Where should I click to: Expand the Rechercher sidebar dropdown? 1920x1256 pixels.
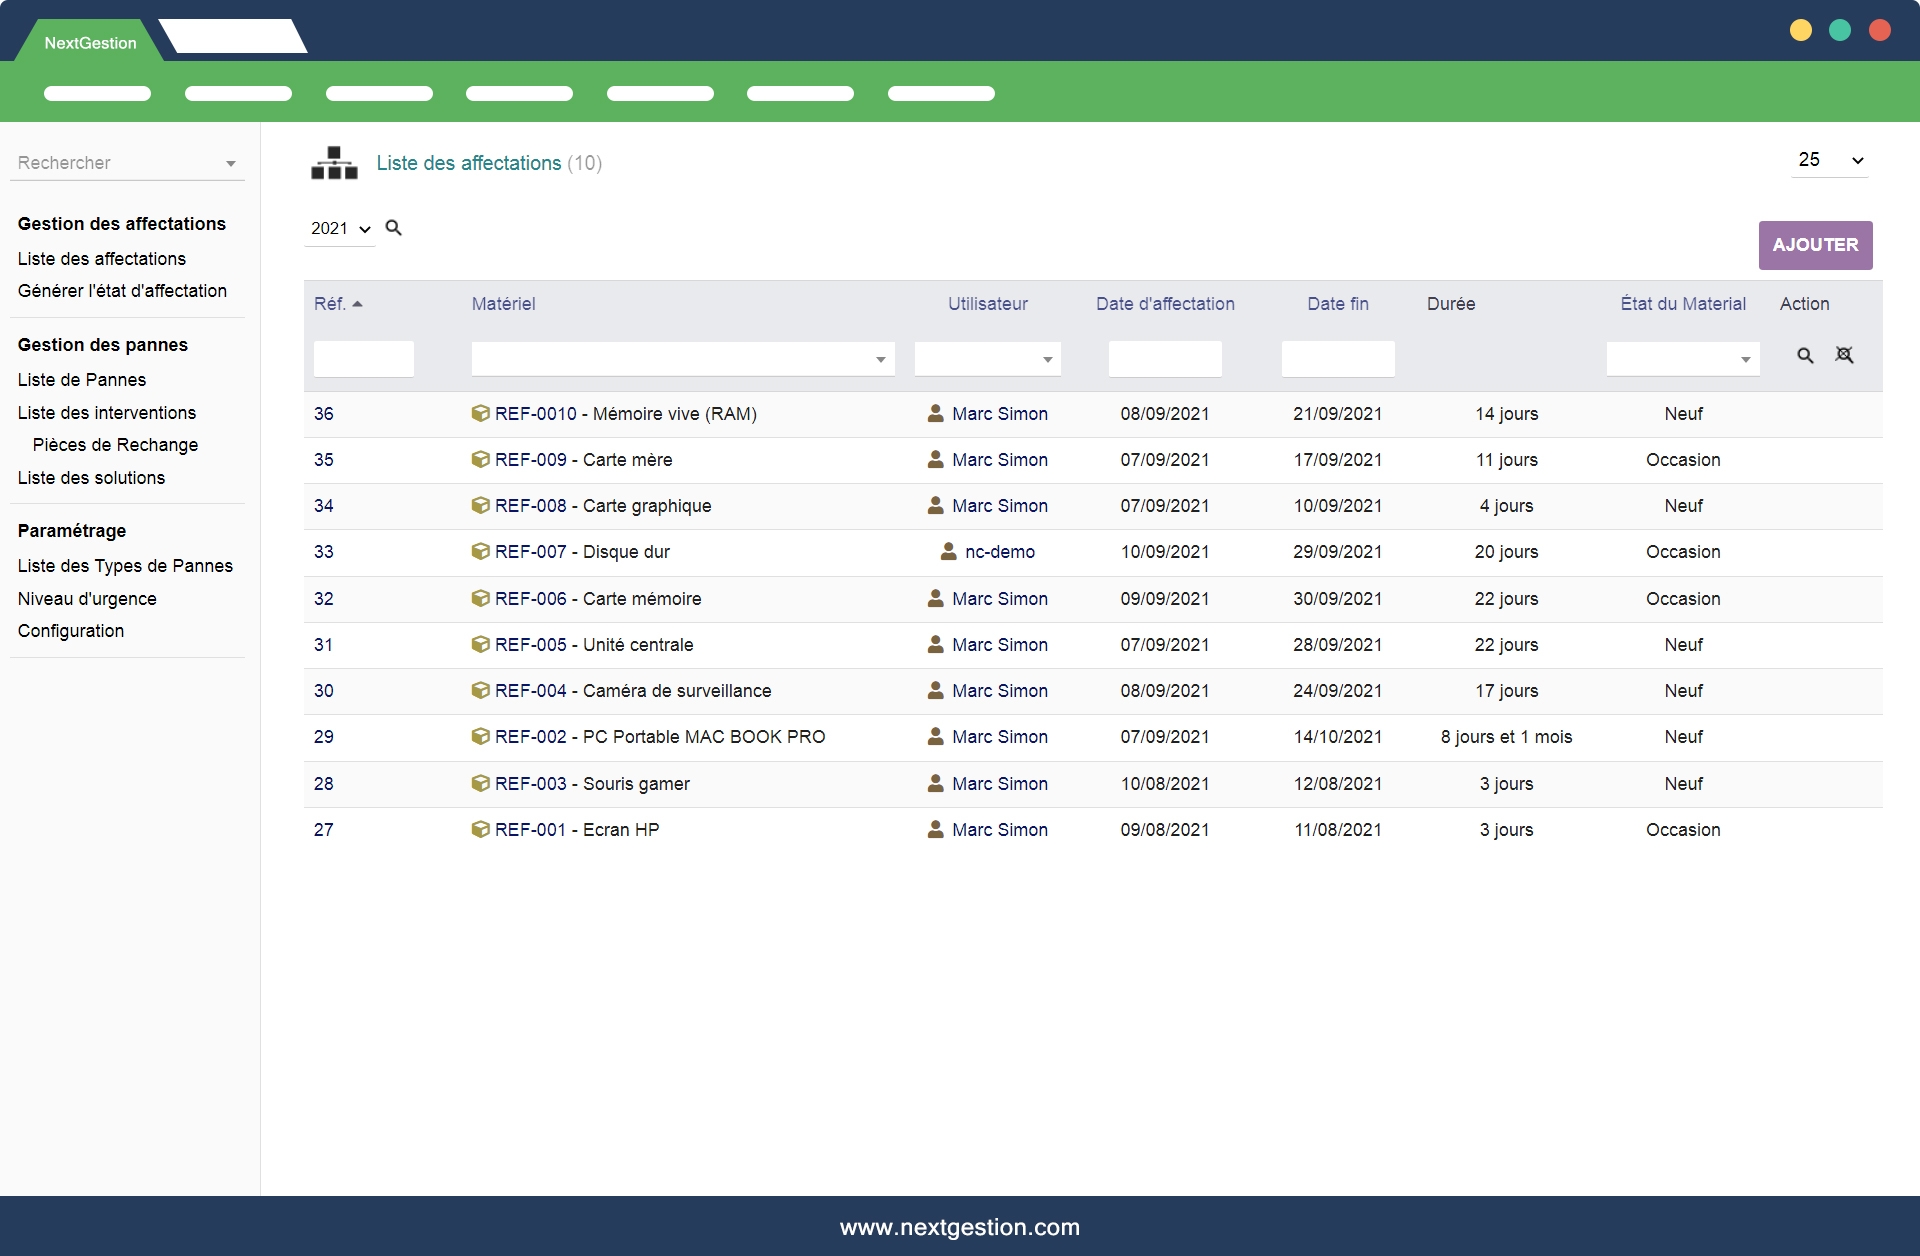[230, 164]
